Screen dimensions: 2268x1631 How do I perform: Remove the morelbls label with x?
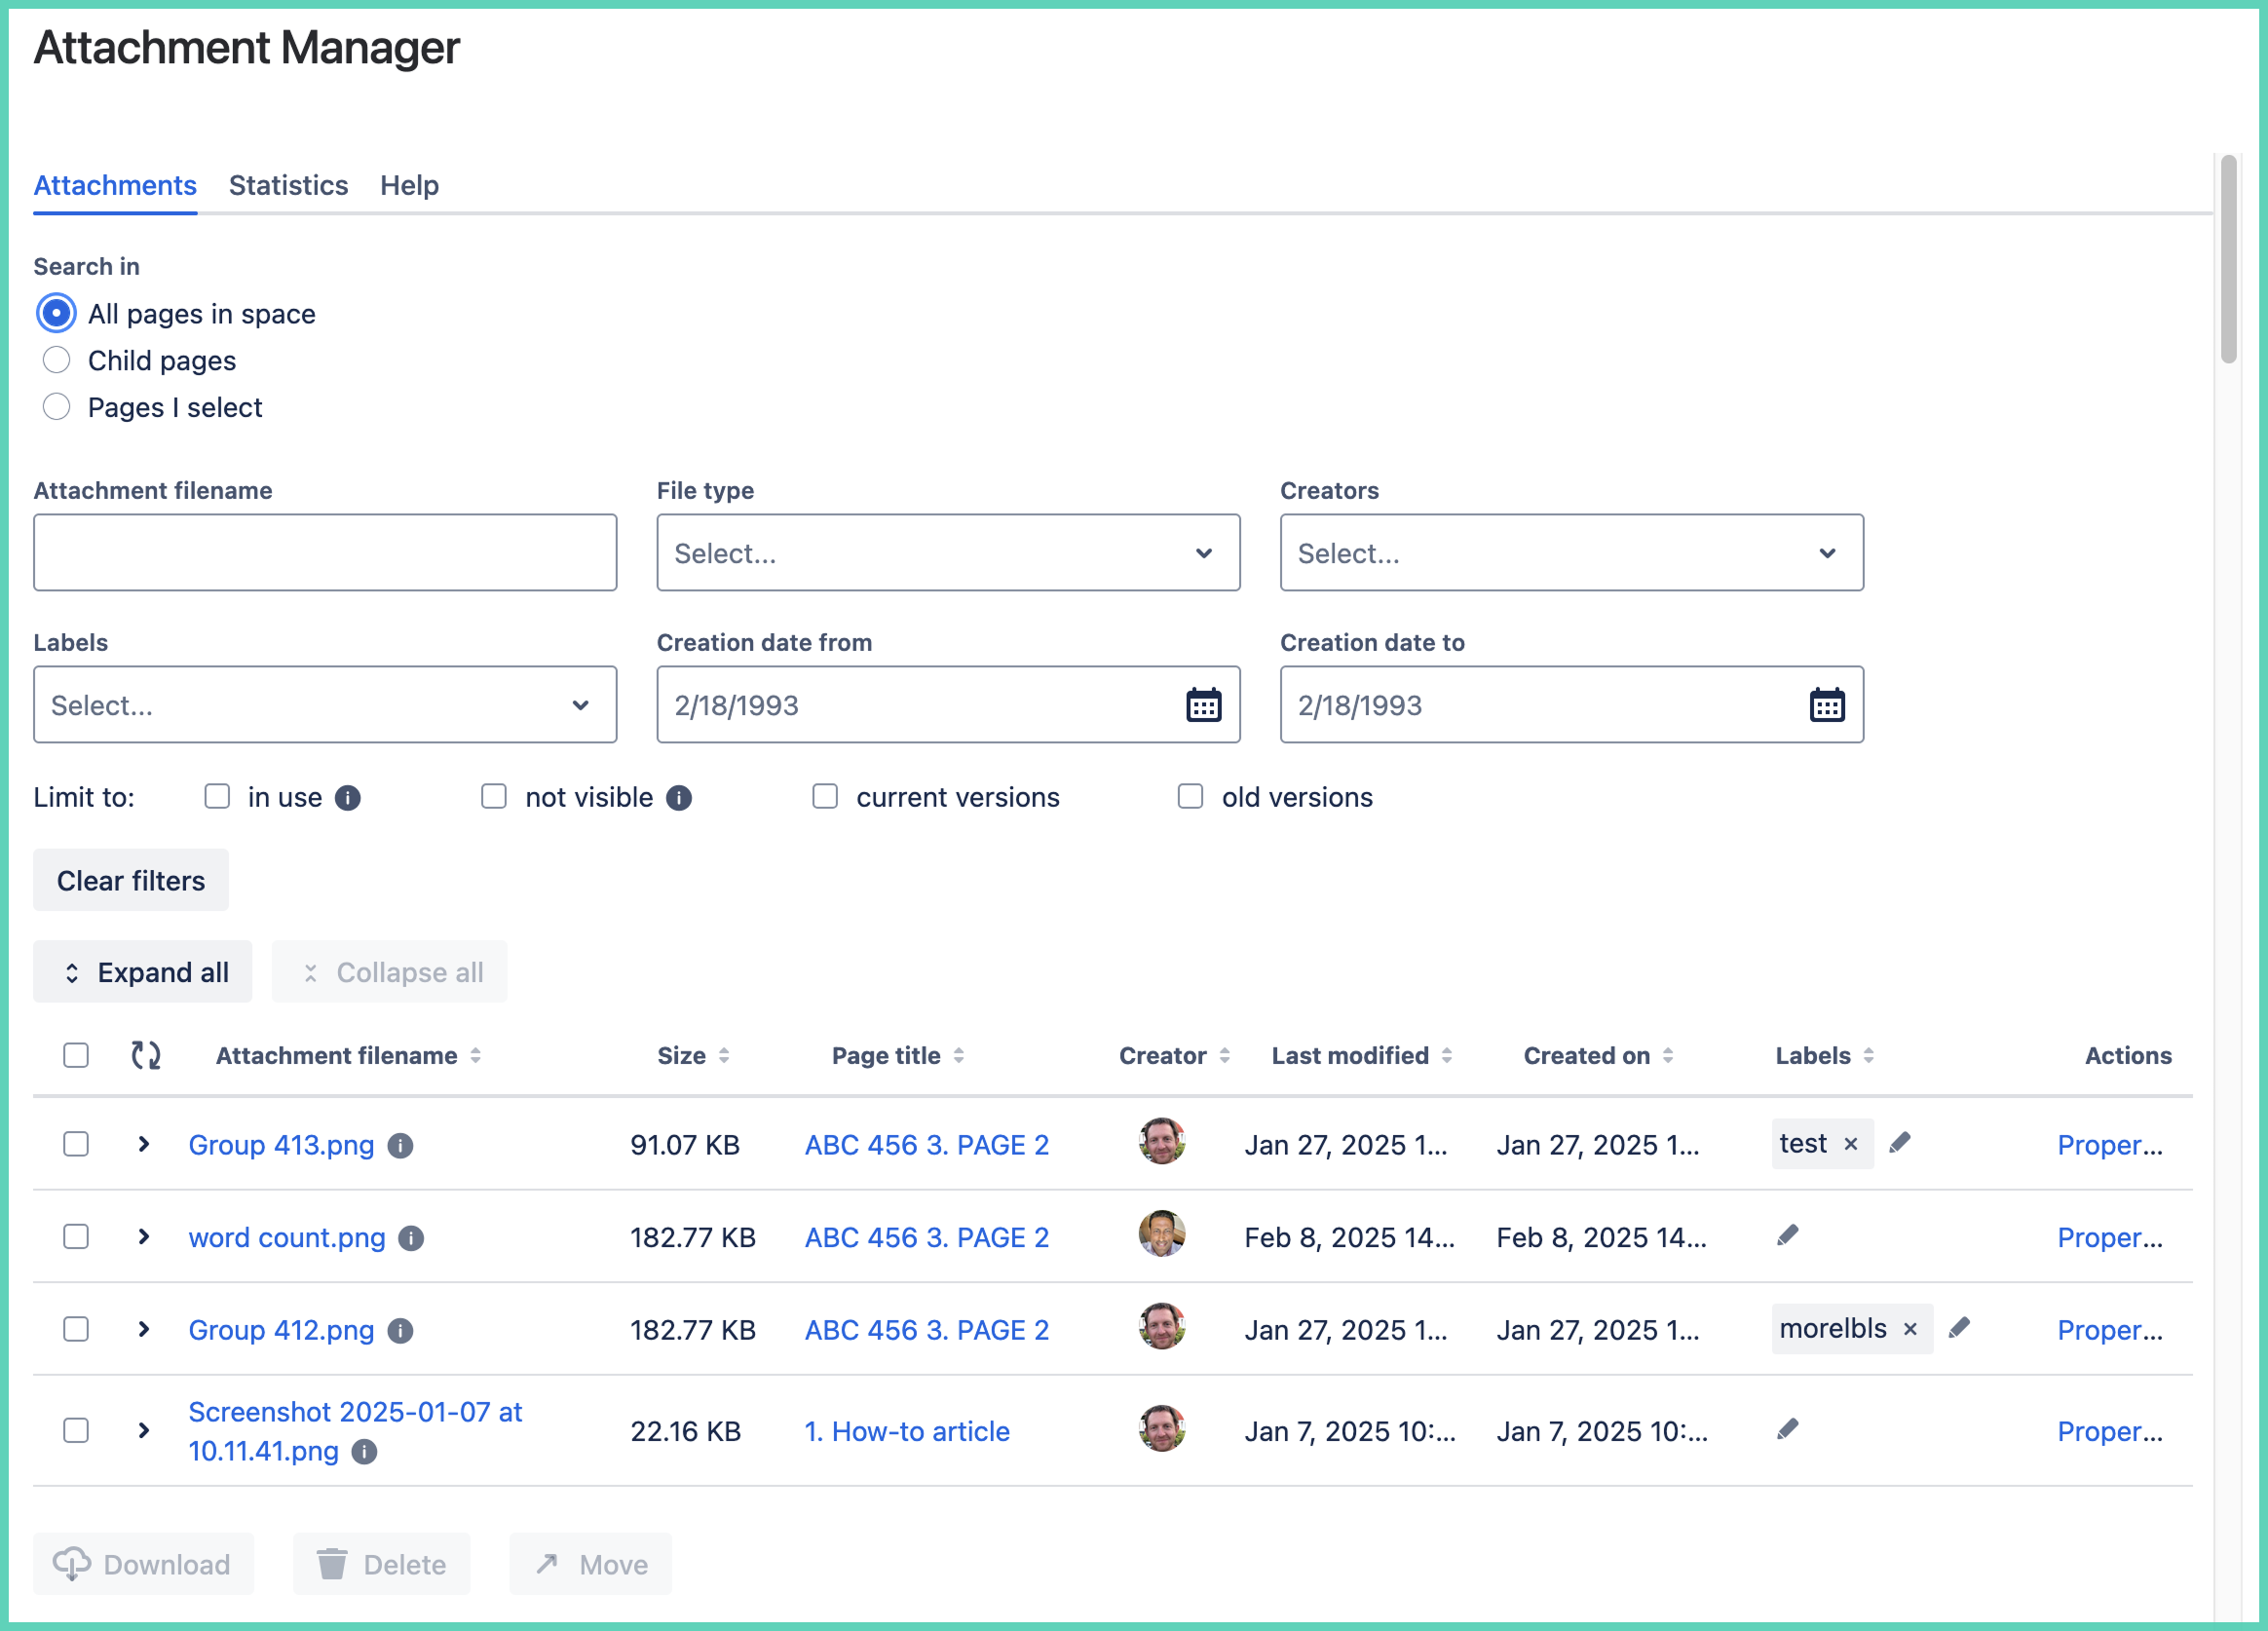[x=1910, y=1329]
